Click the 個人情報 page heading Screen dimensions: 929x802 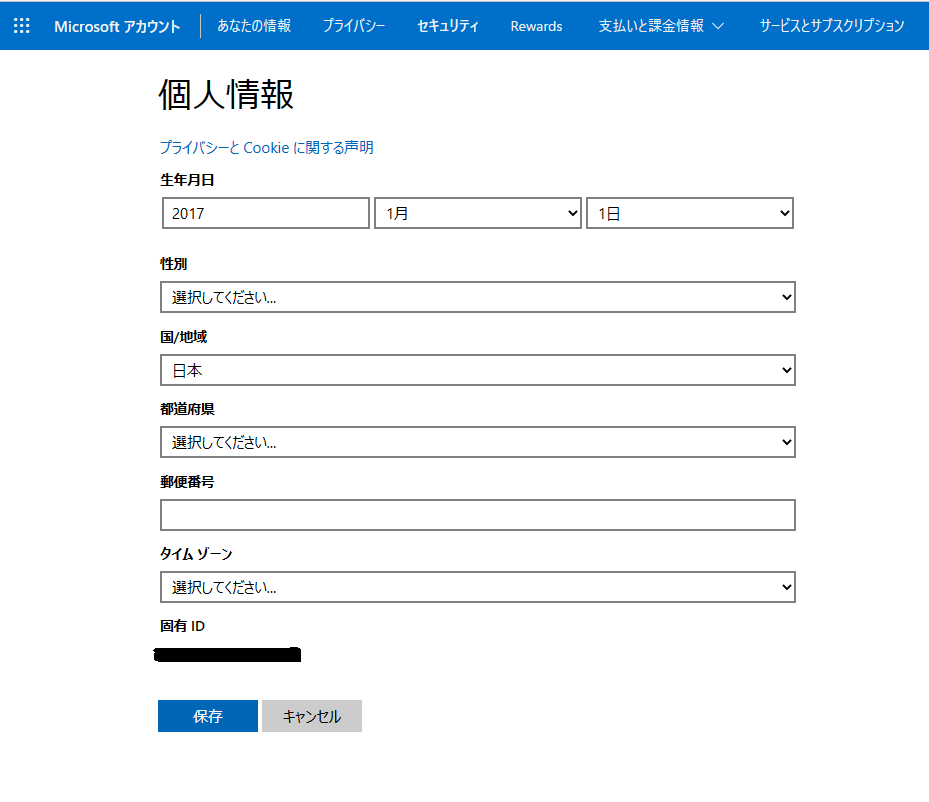[x=226, y=94]
